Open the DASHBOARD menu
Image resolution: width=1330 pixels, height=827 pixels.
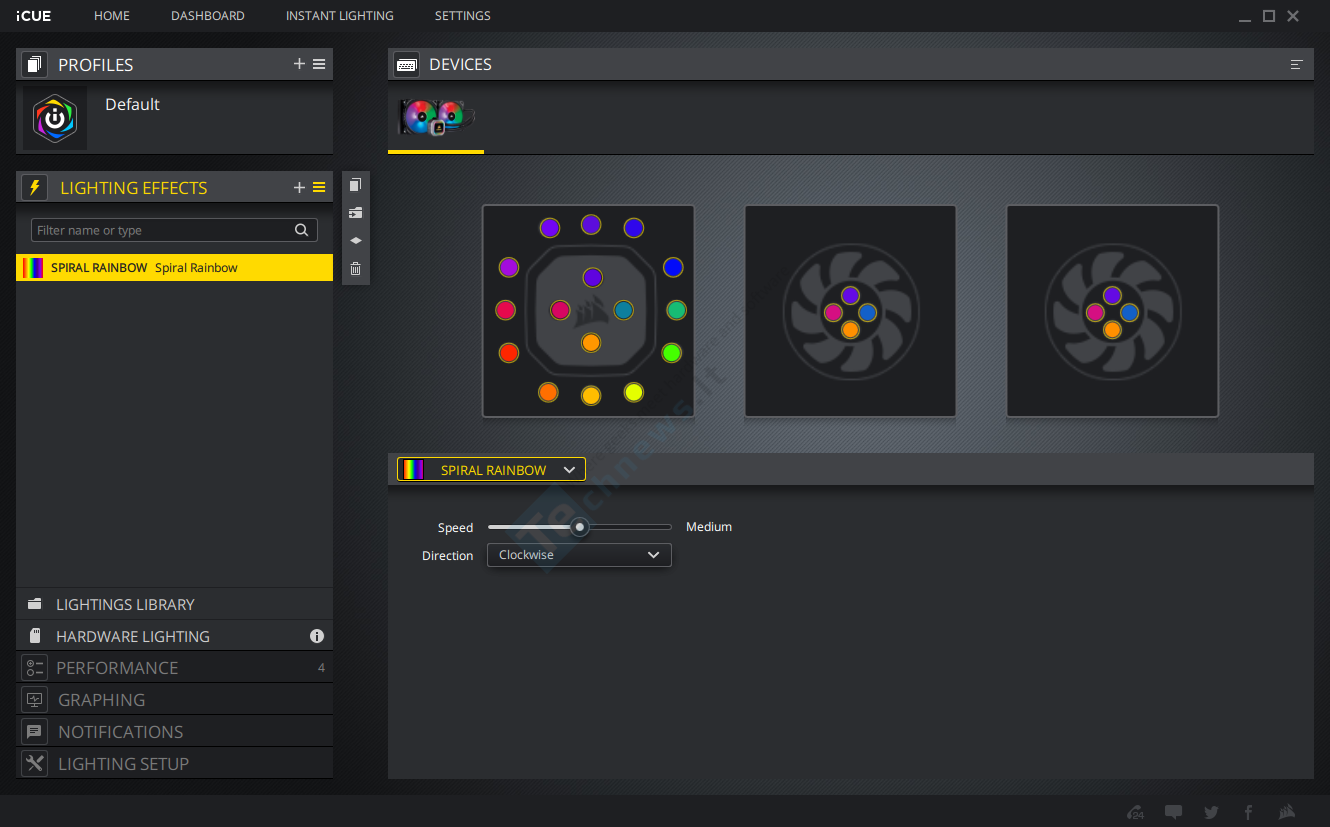[x=208, y=16]
